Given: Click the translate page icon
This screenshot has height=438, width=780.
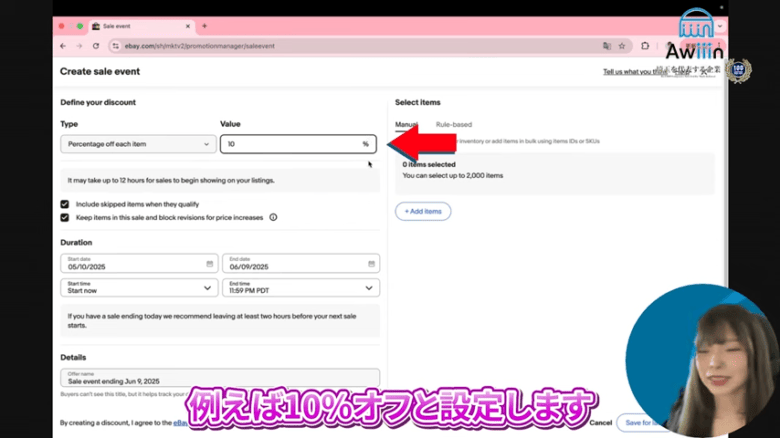Looking at the screenshot, I should pyautogui.click(x=607, y=46).
